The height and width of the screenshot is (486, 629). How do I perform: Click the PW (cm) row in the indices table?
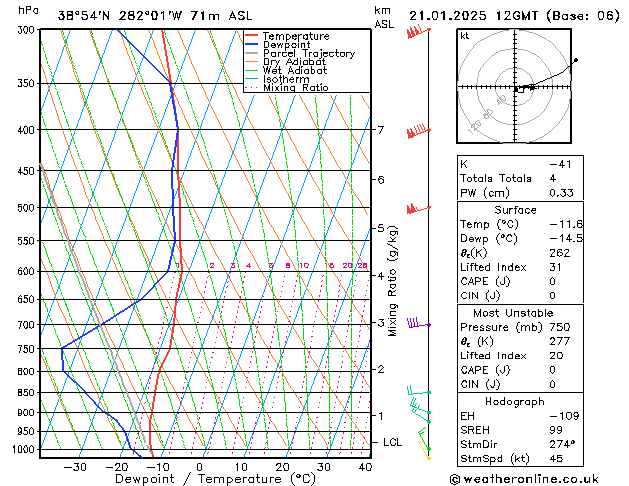click(x=520, y=193)
